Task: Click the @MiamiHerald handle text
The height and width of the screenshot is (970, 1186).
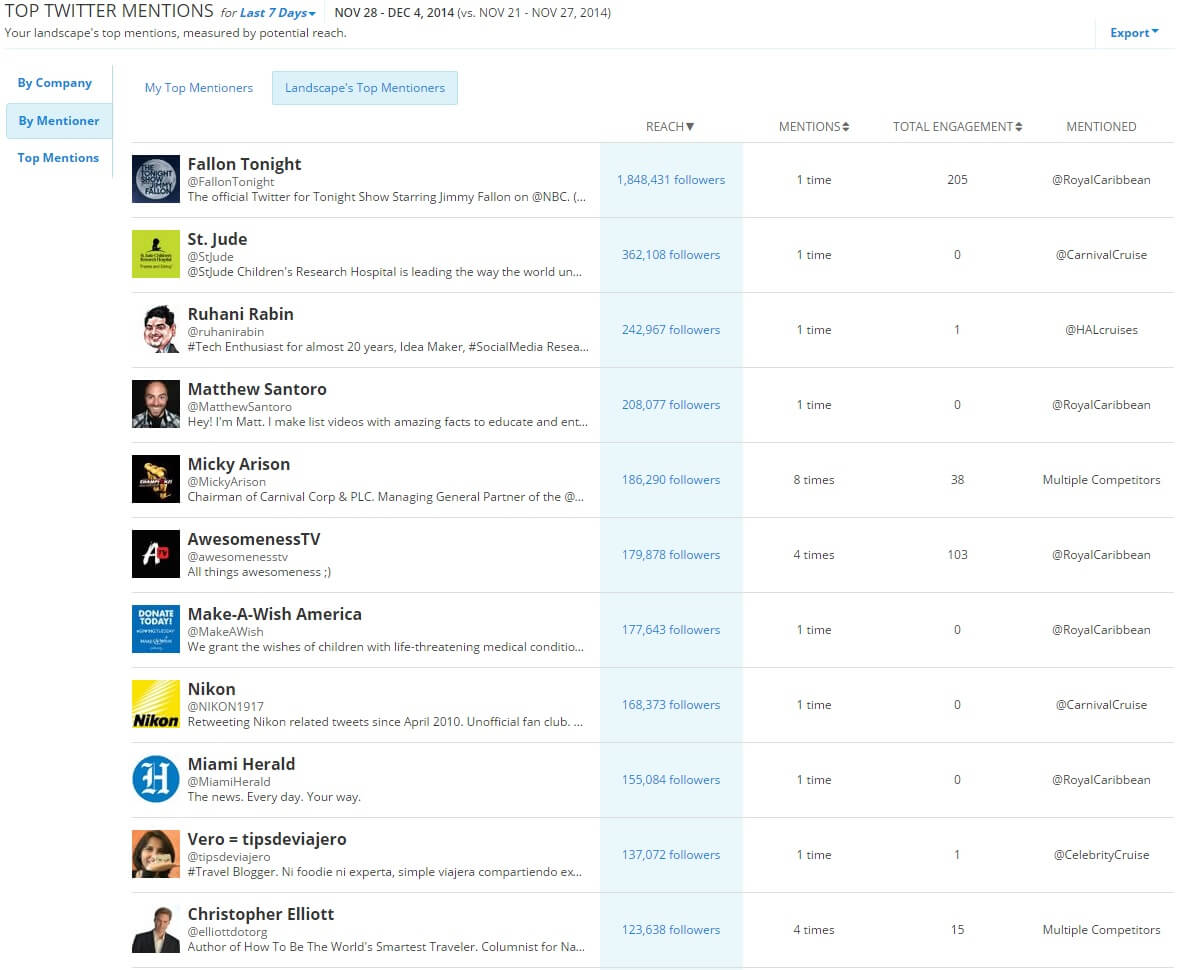Action: coord(229,781)
